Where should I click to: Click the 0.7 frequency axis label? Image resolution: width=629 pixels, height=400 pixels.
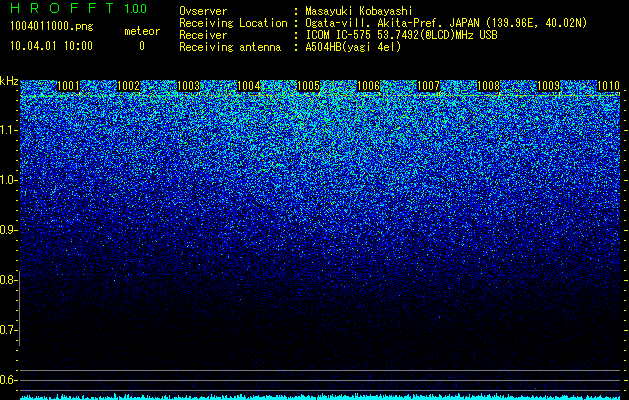point(8,330)
